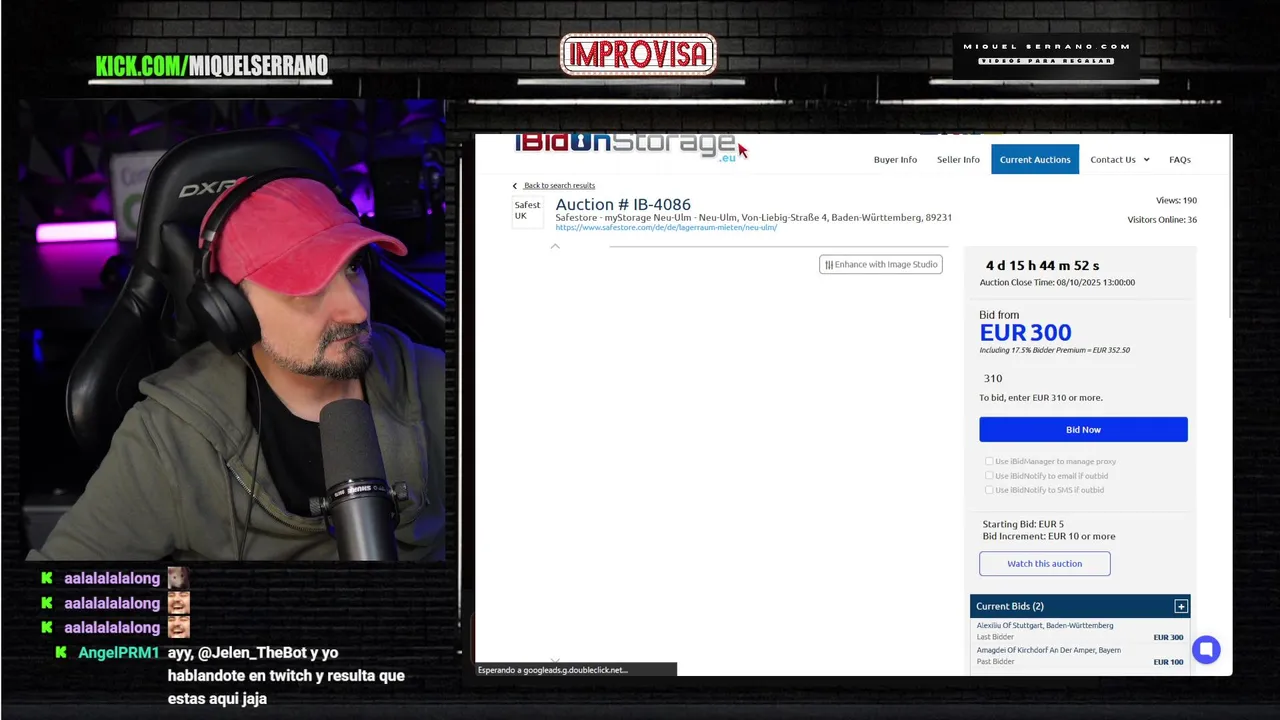Click the Safestore UK seller logo
This screenshot has width=1280, height=720.
pos(527,211)
